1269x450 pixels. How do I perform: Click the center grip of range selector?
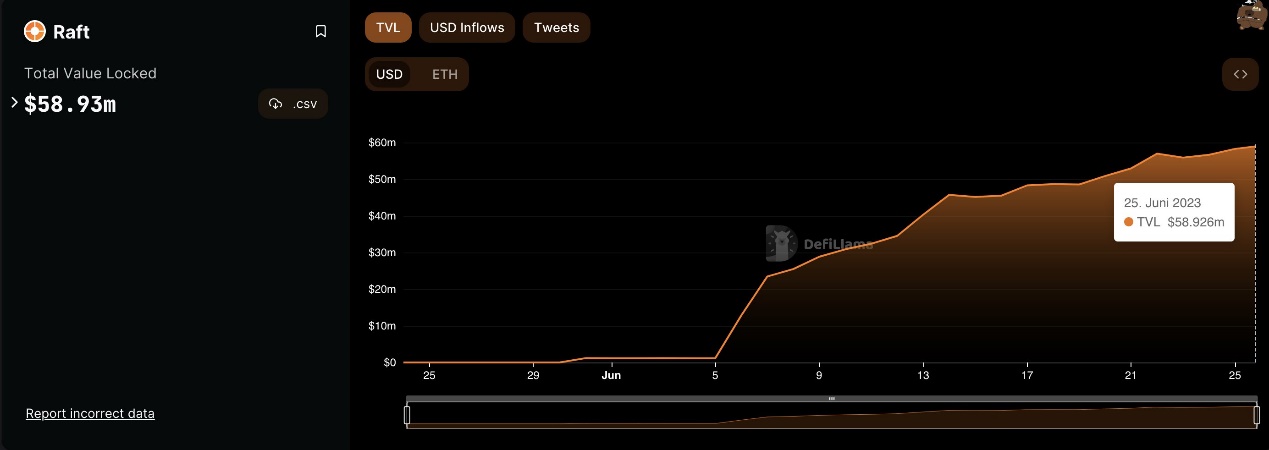coord(831,398)
